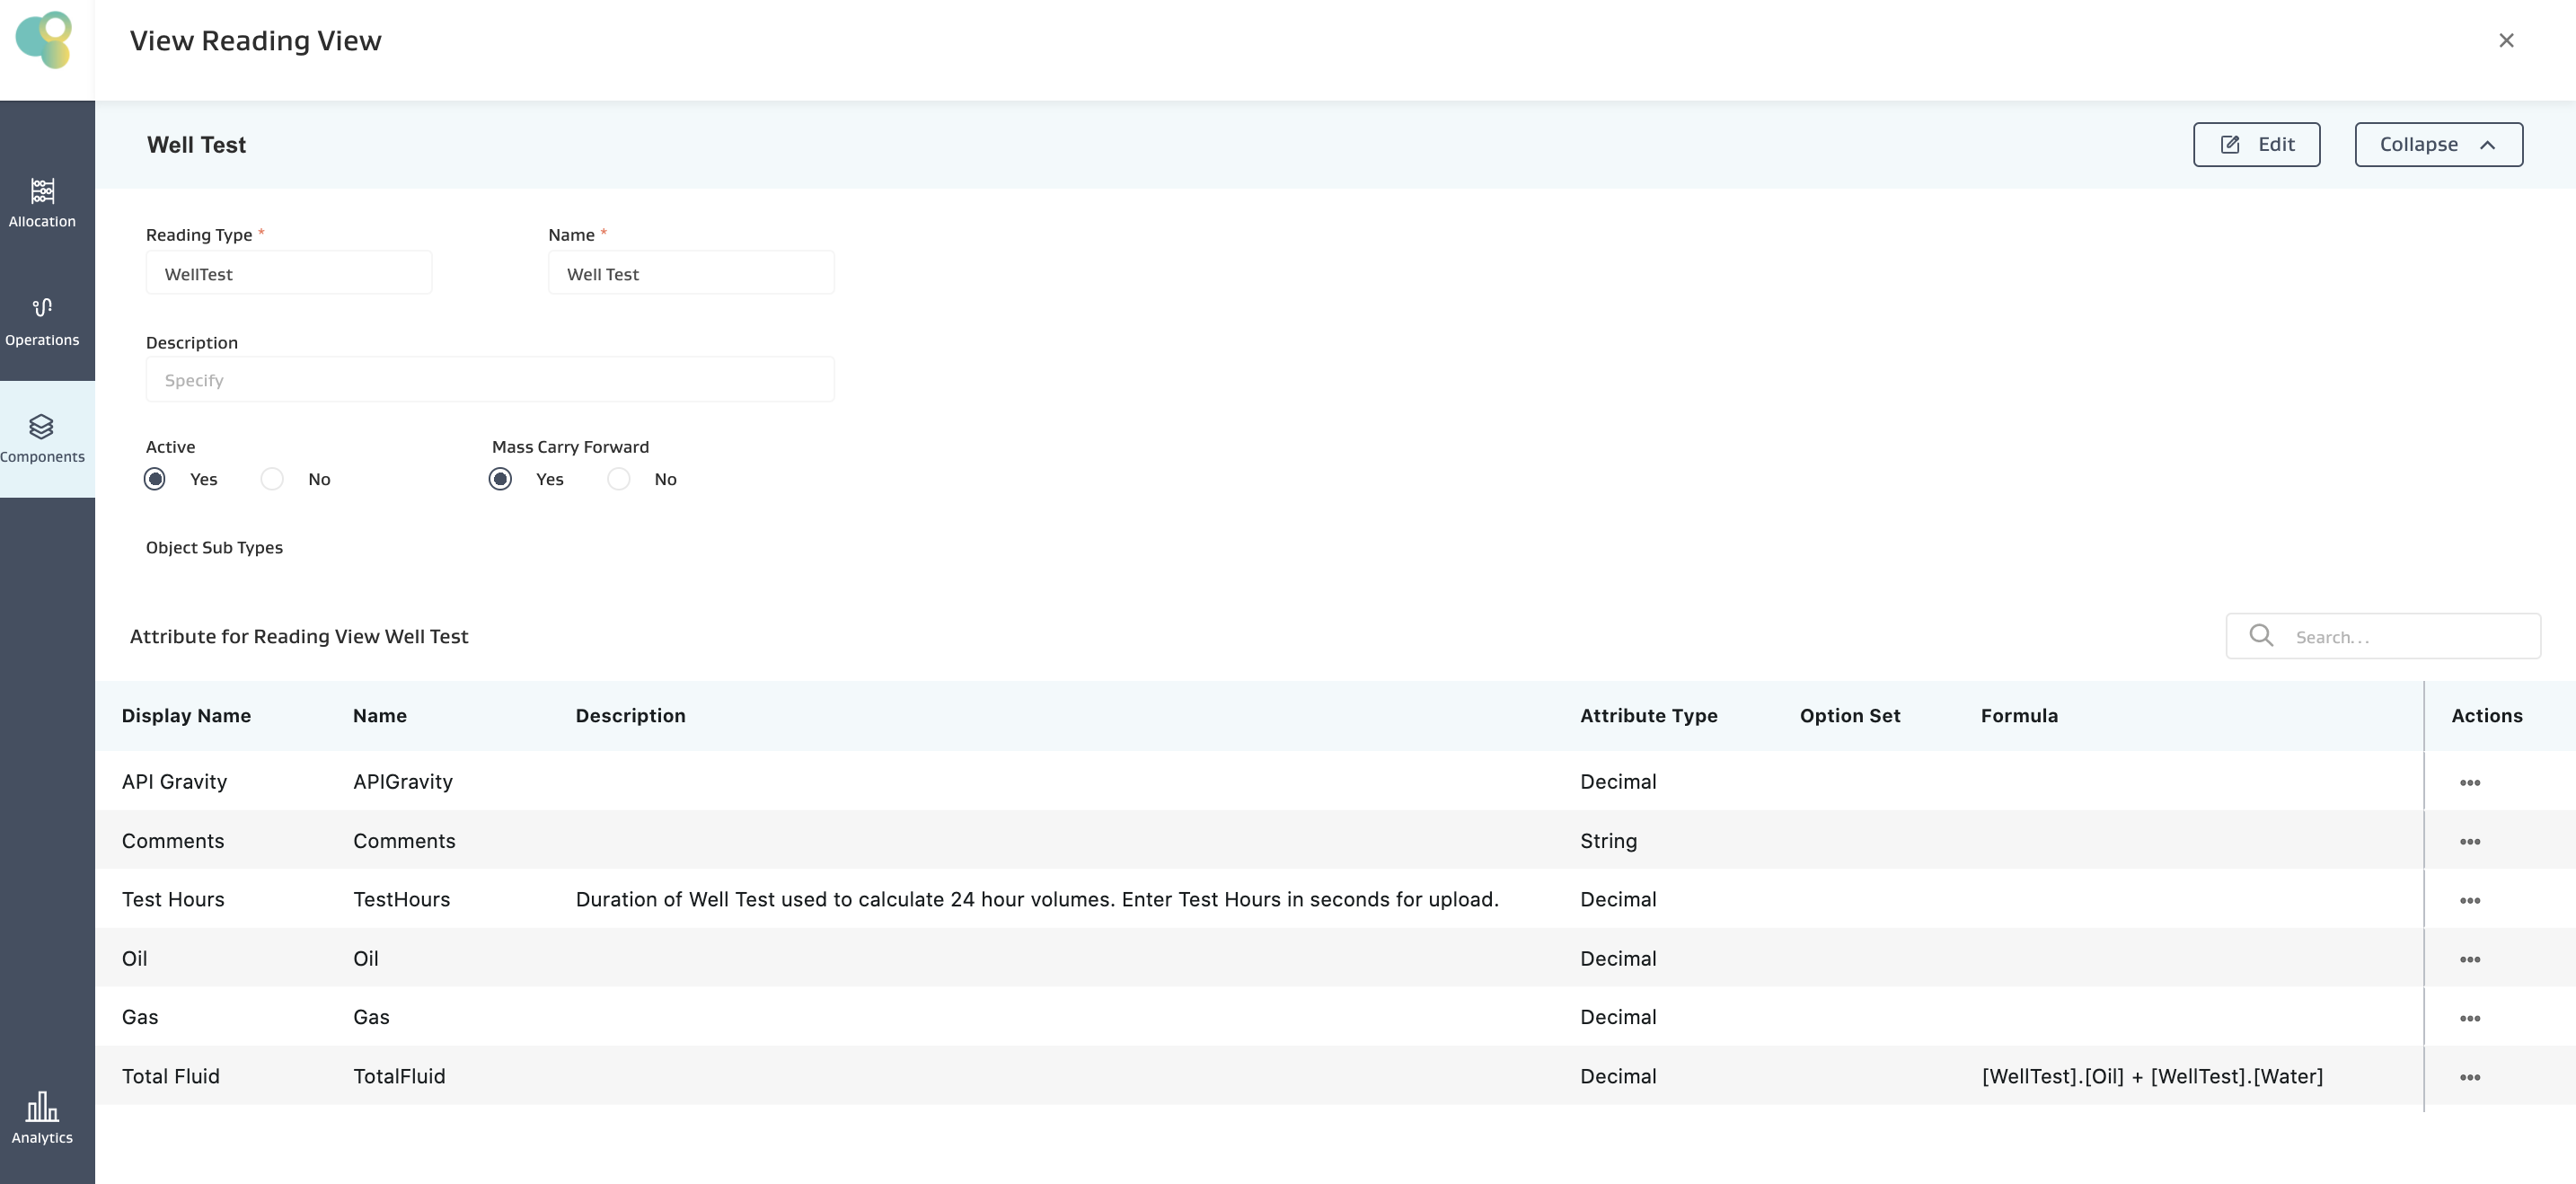Set Mass Carry Forward to No
The height and width of the screenshot is (1184, 2576).
(619, 479)
